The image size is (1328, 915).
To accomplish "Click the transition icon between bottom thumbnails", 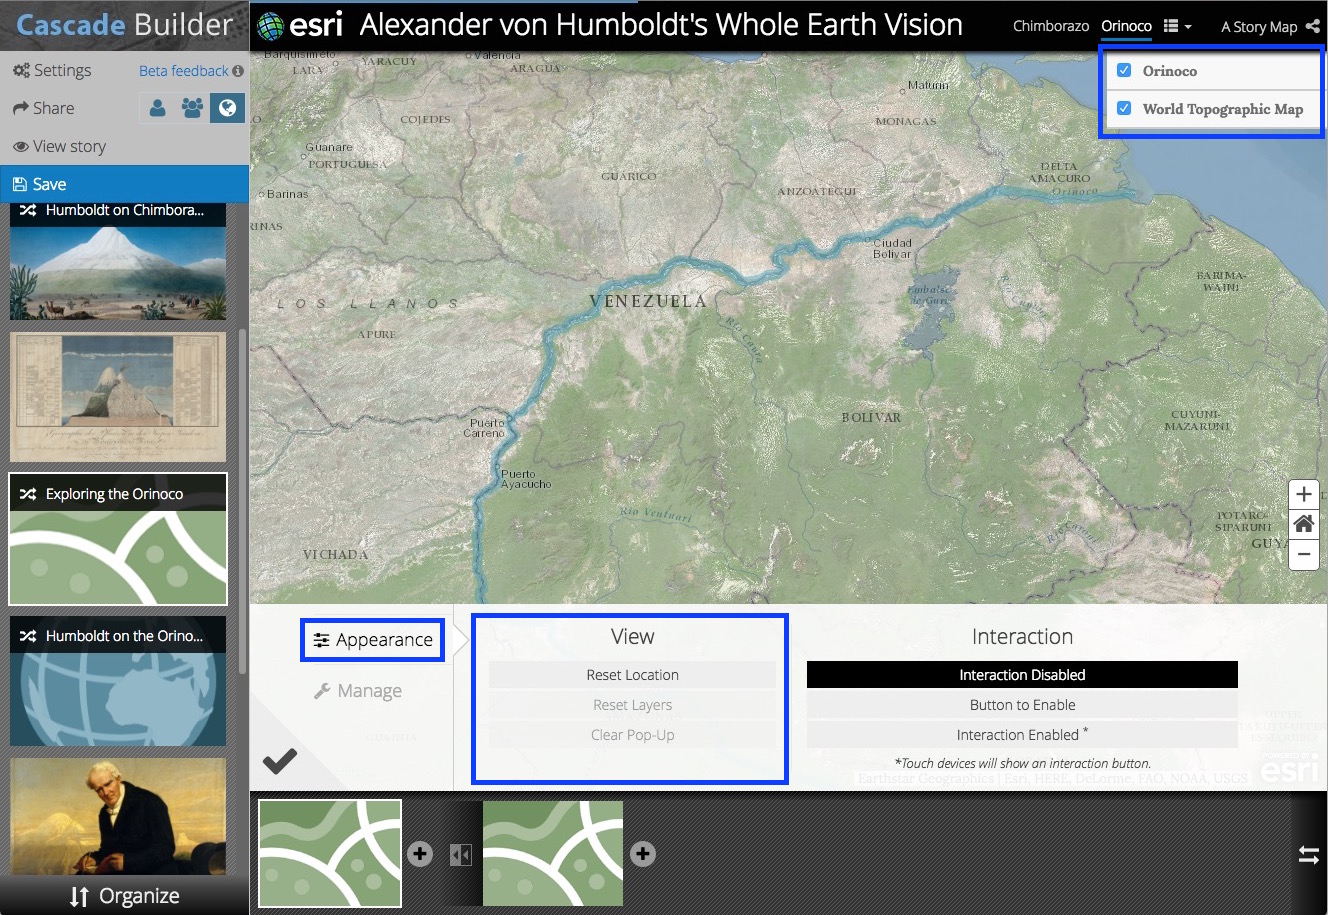I will 461,855.
